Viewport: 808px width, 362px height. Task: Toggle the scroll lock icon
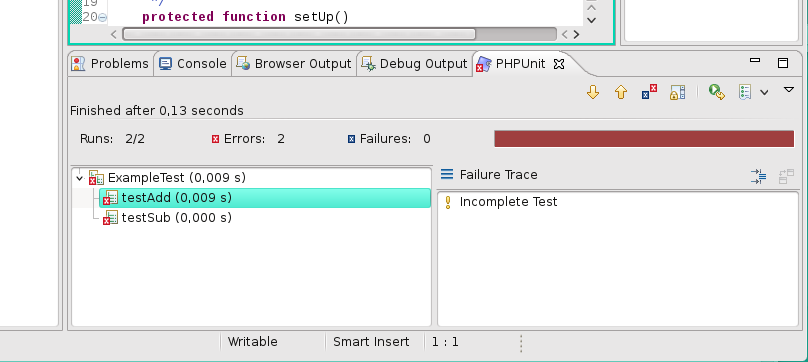(x=677, y=92)
